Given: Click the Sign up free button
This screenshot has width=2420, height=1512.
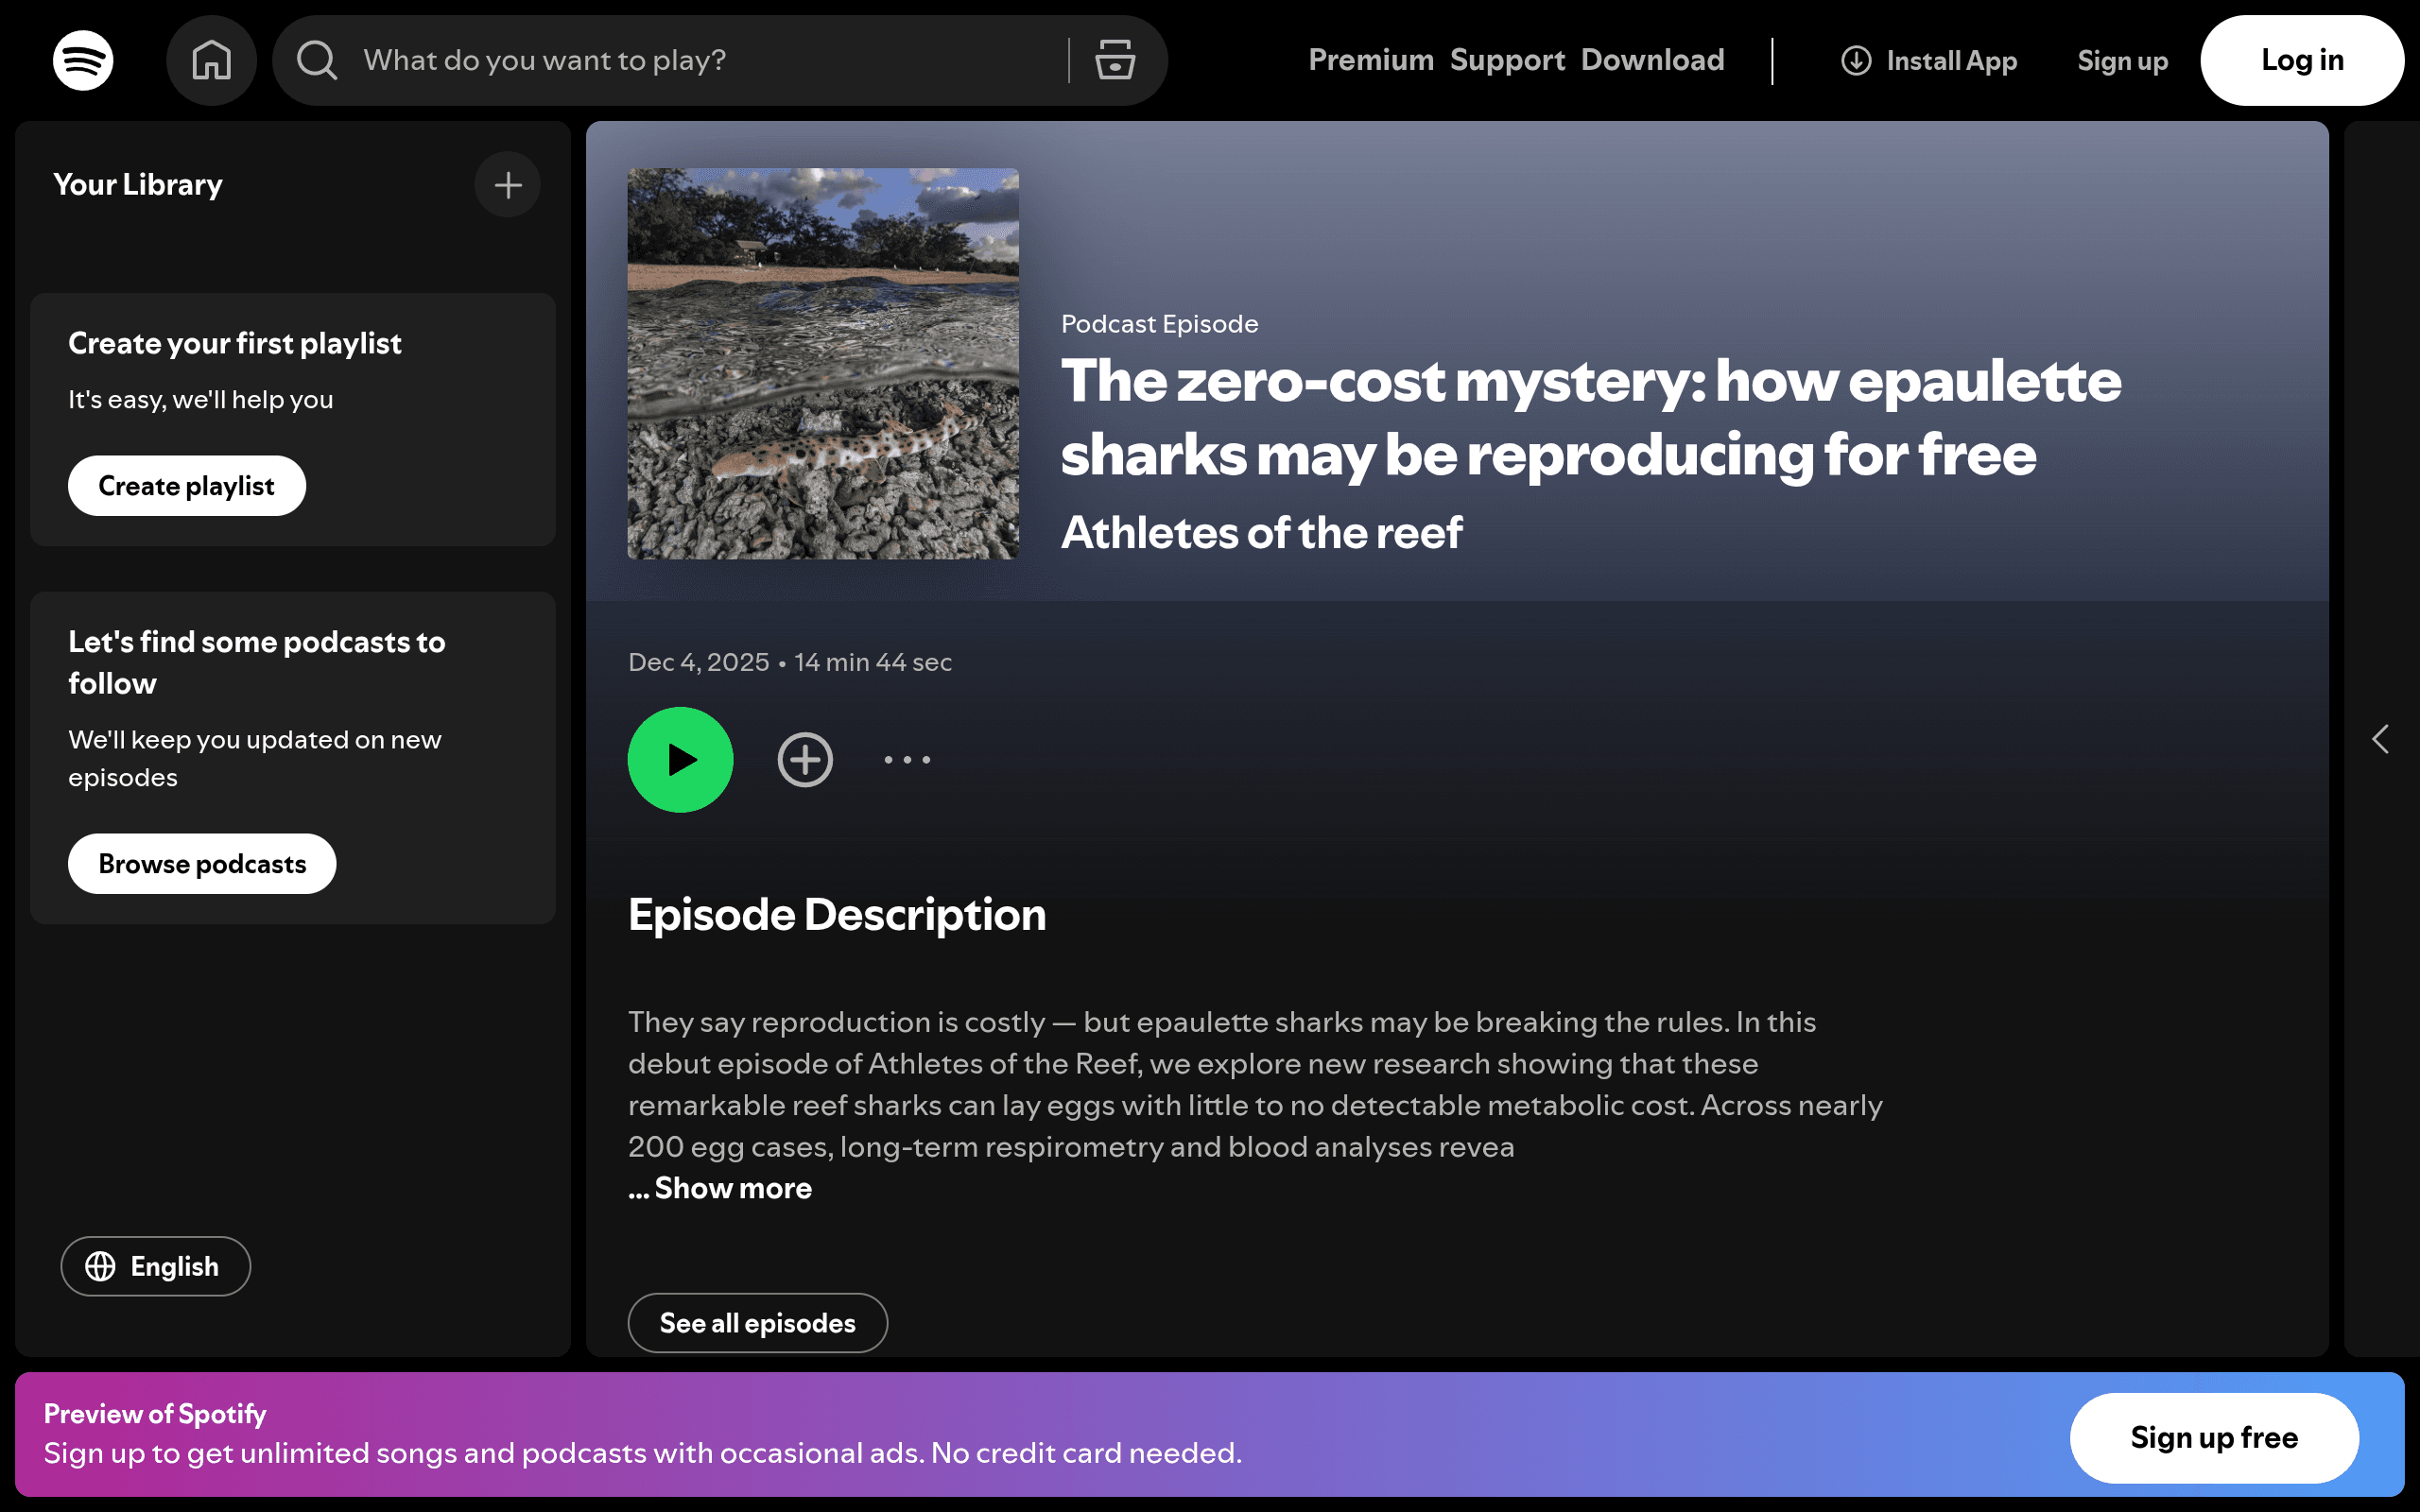Looking at the screenshot, I should (x=2214, y=1438).
